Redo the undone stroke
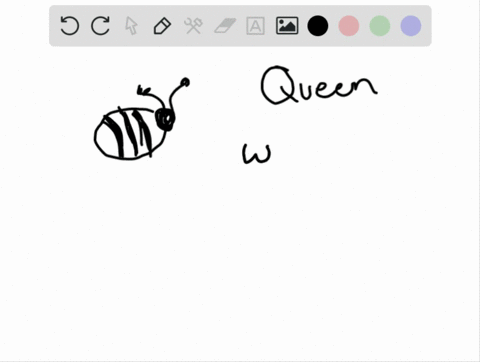The image size is (480, 362). pos(100,26)
